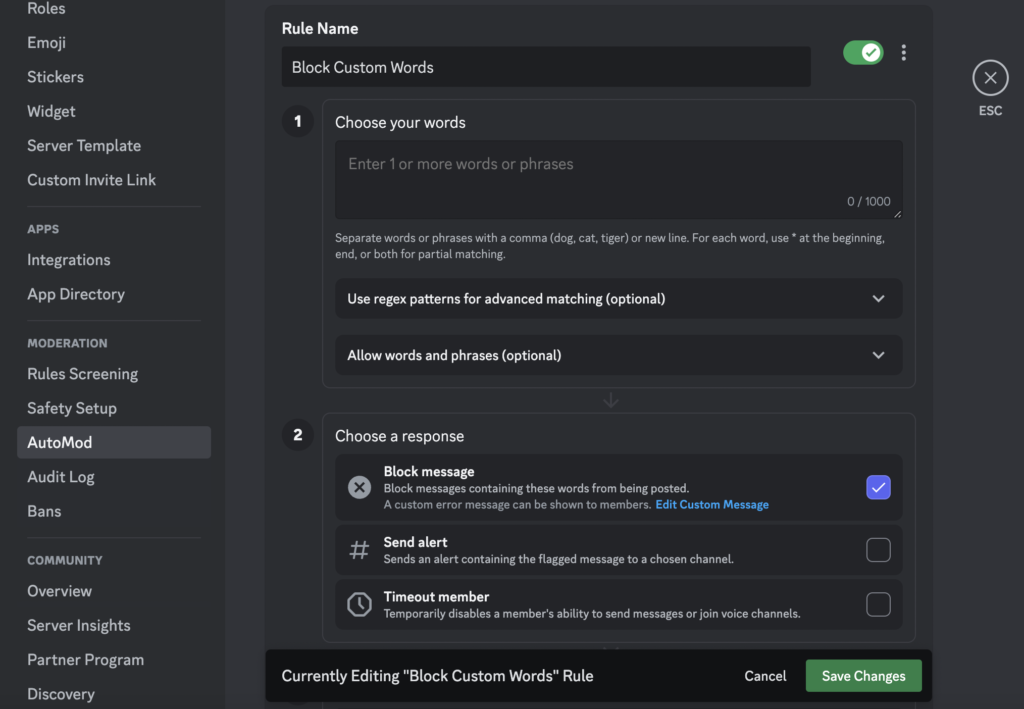Click the Send alert option row title
Screen dimensions: 1024x709
[x=415, y=542]
